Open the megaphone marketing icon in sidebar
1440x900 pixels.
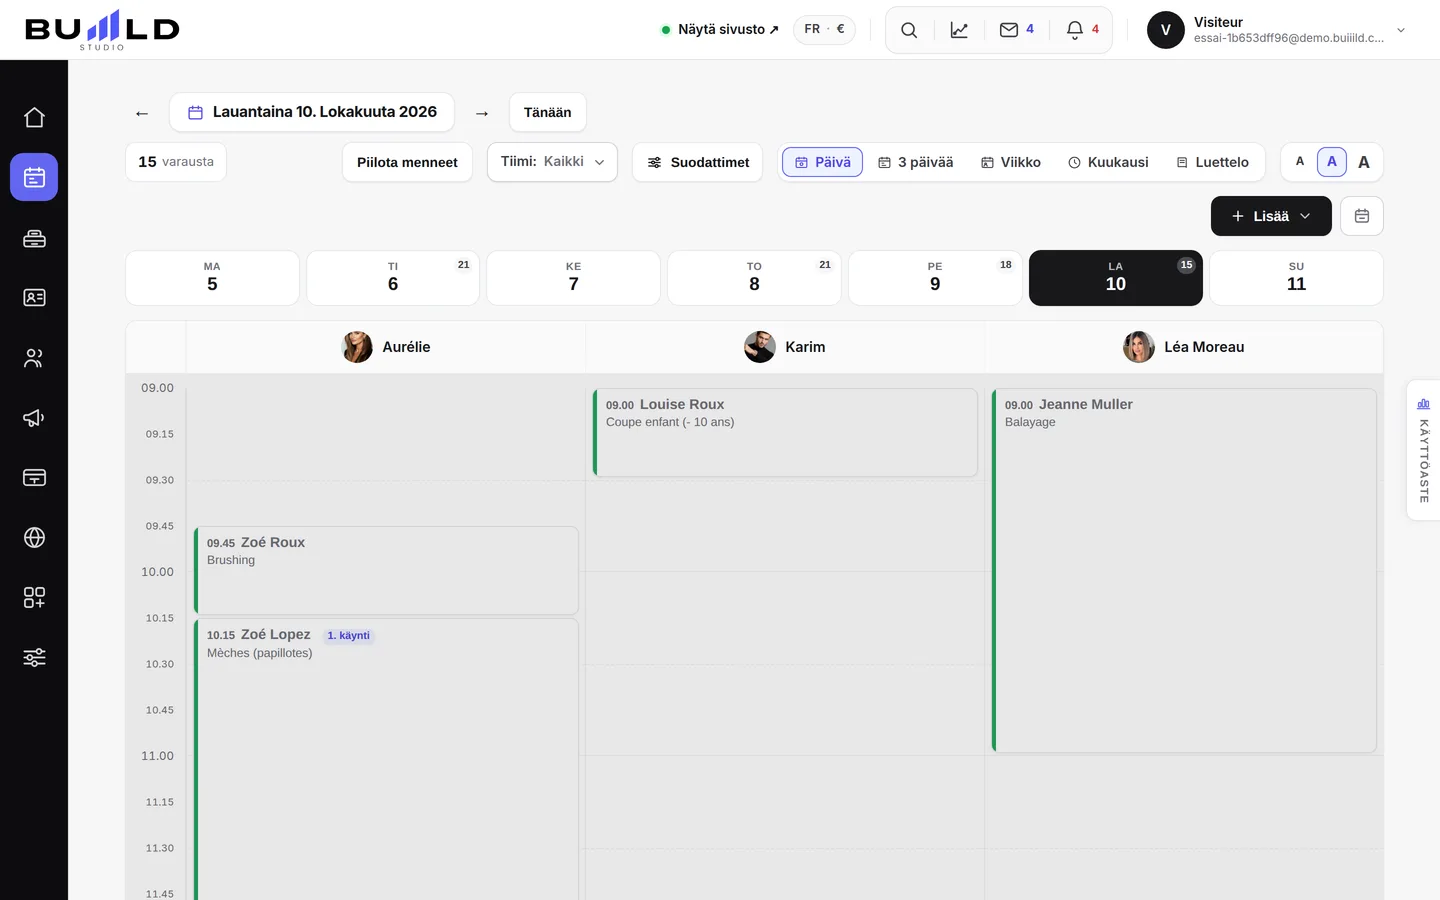coord(34,417)
